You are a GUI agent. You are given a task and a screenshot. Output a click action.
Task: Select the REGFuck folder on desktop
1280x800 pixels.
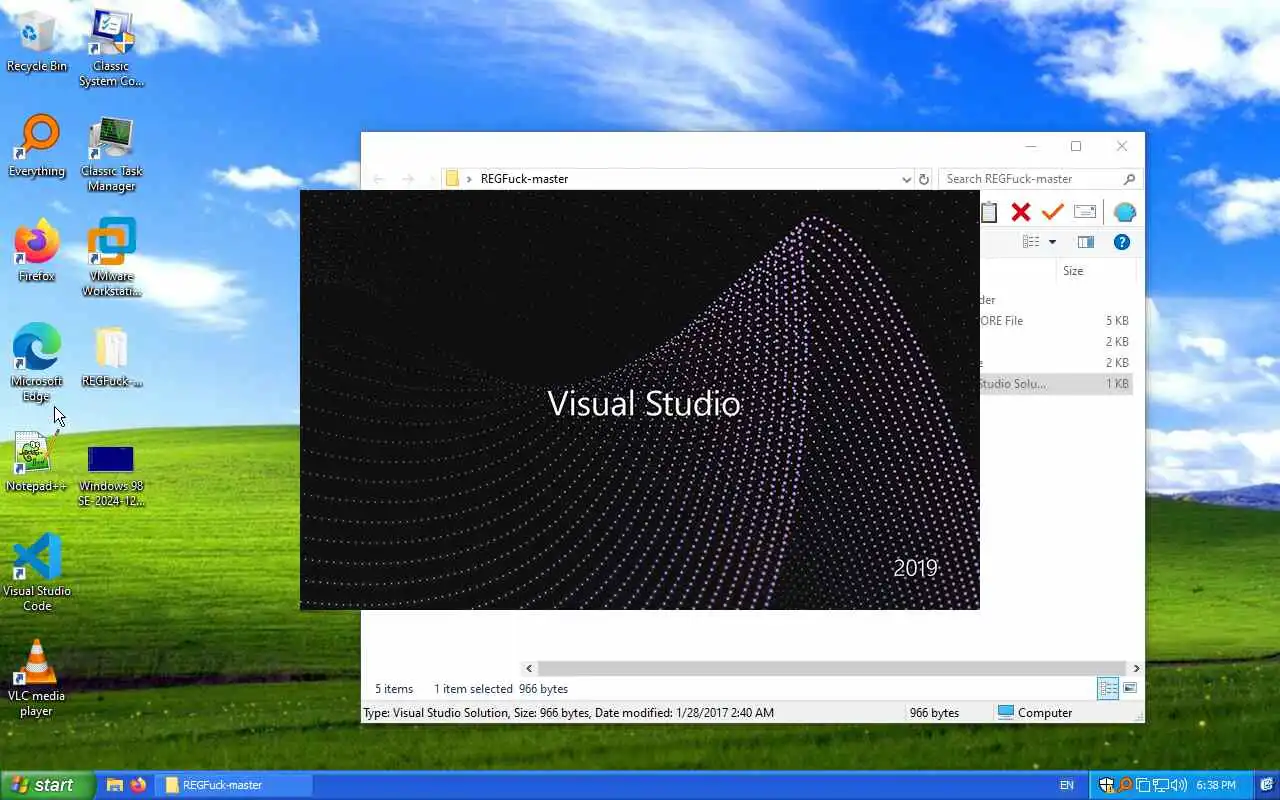pos(112,356)
